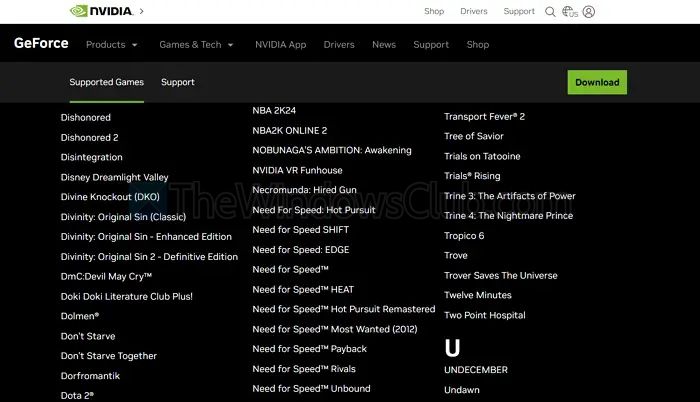This screenshot has height=402, width=700.
Task: Select Disney Dreamlight Valley
Action: pyautogui.click(x=114, y=177)
